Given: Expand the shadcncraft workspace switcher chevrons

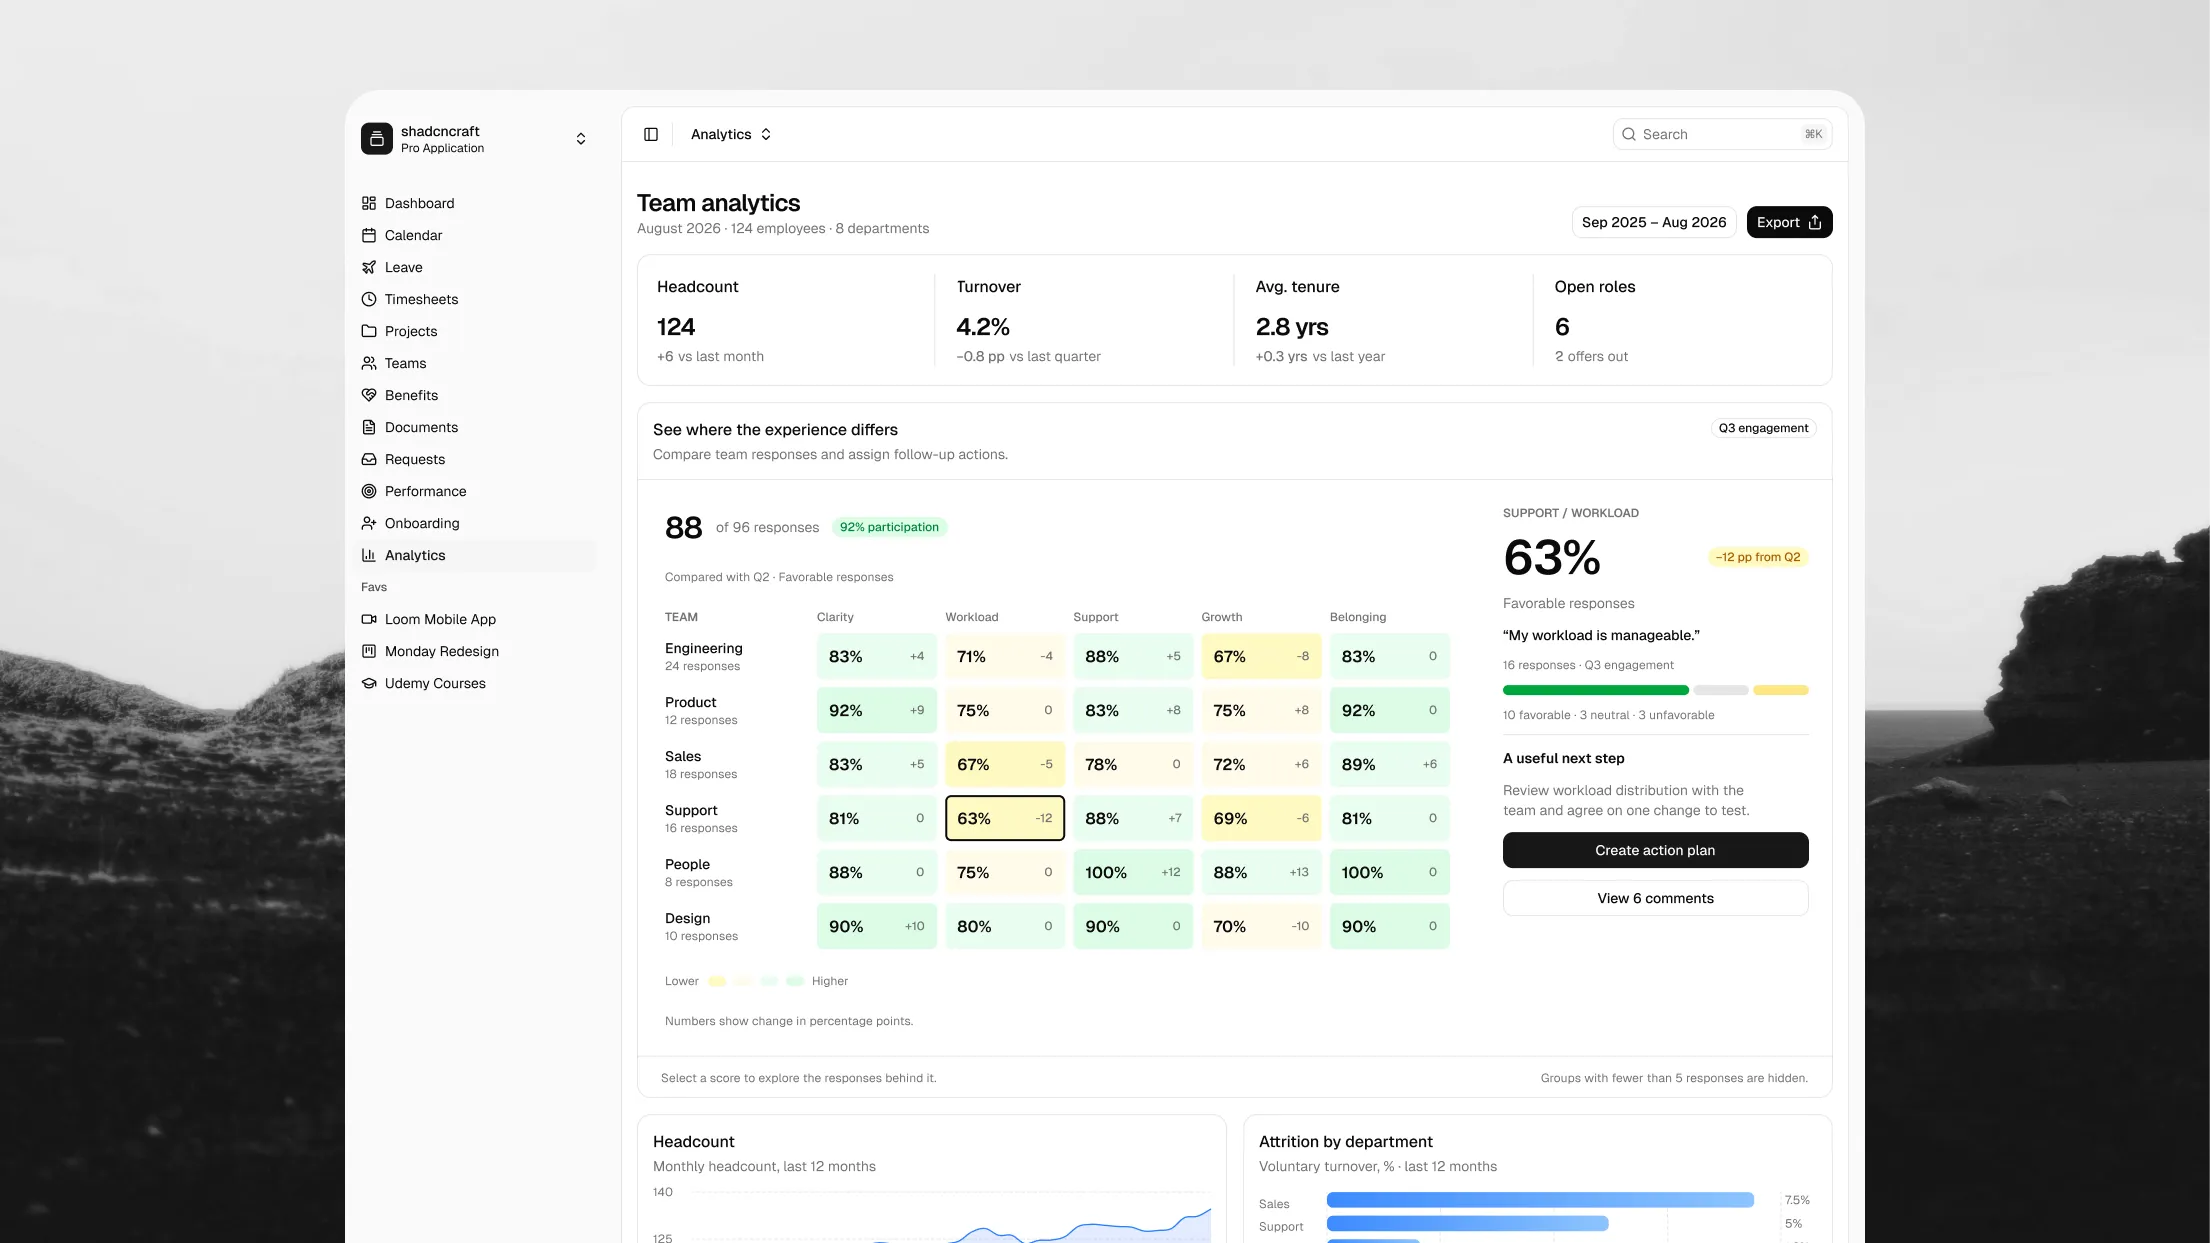Looking at the screenshot, I should (x=581, y=139).
